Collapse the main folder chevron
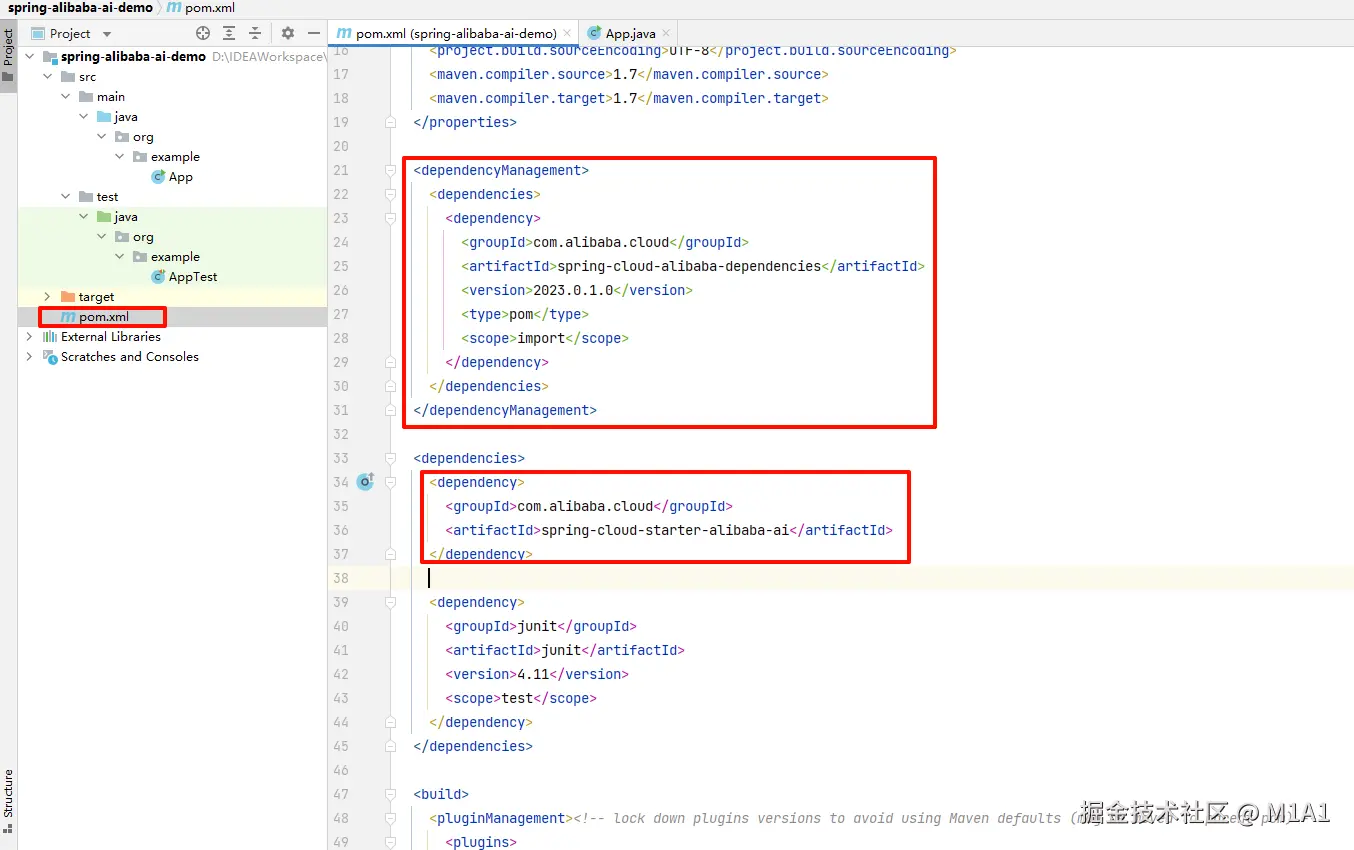The image size is (1354, 850). (x=66, y=97)
